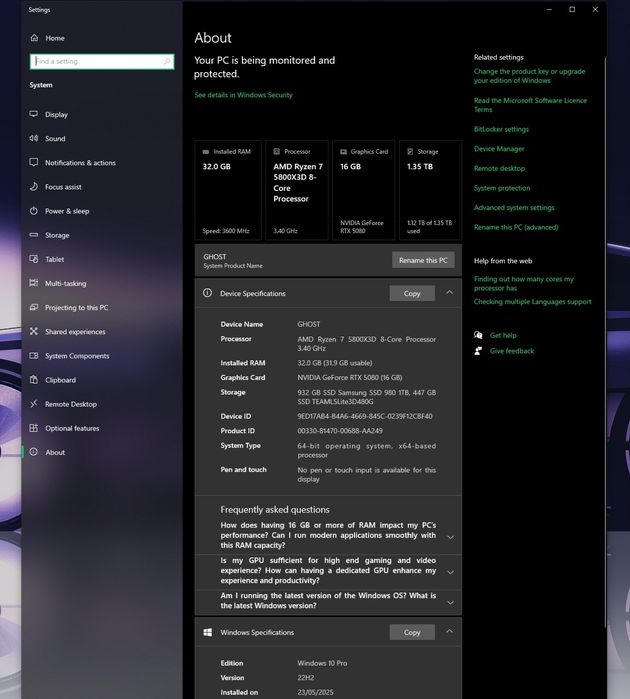Click the Multi-tasking icon
This screenshot has height=699, width=630.
tap(33, 283)
